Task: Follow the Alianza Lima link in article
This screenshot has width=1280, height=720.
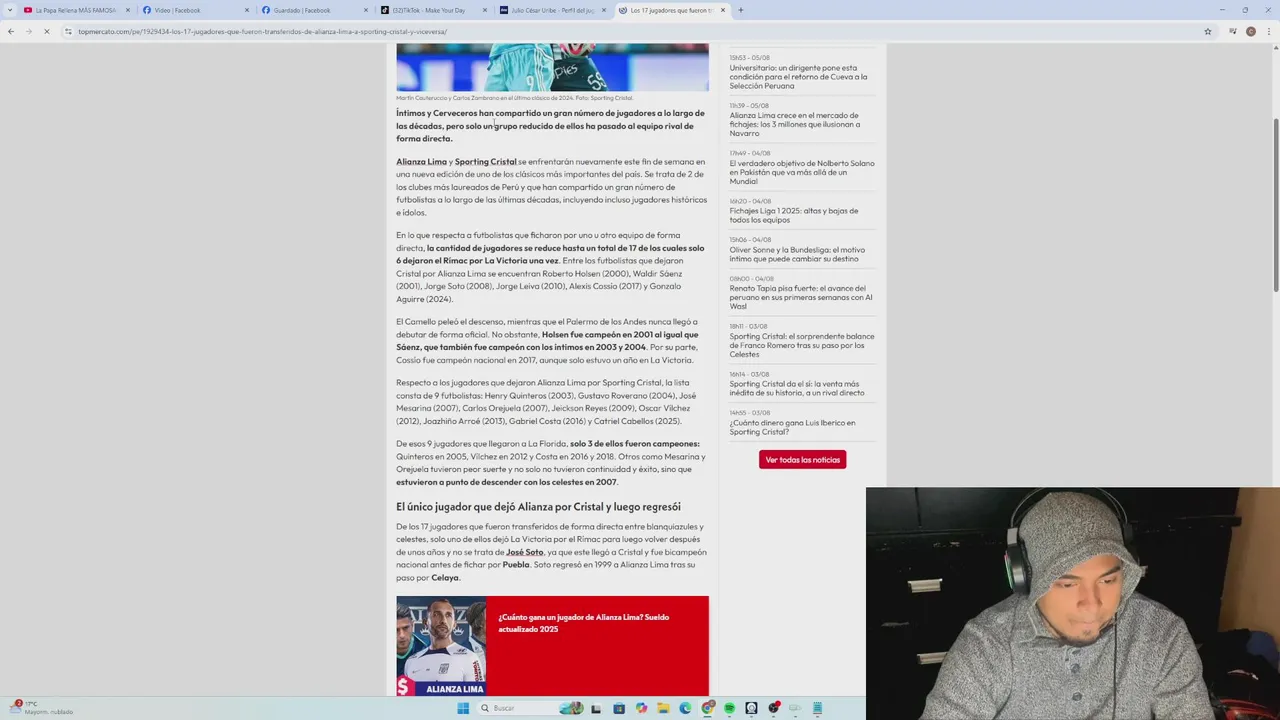Action: (x=421, y=161)
